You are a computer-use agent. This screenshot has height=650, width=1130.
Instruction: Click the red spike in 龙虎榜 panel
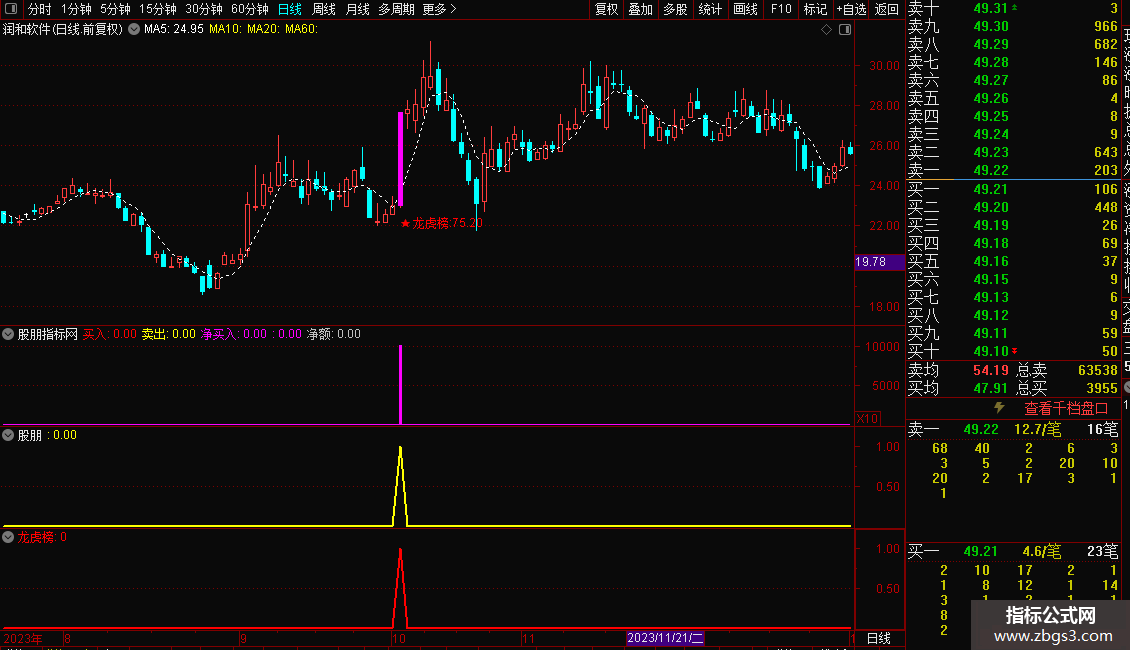coord(401,589)
